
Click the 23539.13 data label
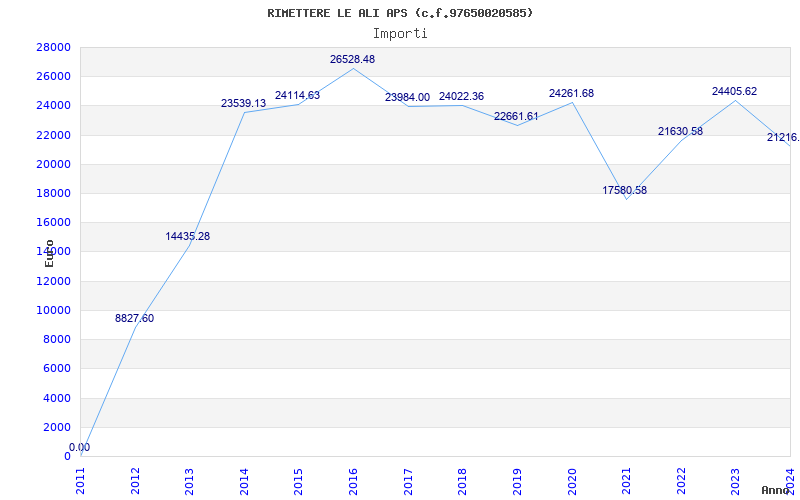[243, 104]
